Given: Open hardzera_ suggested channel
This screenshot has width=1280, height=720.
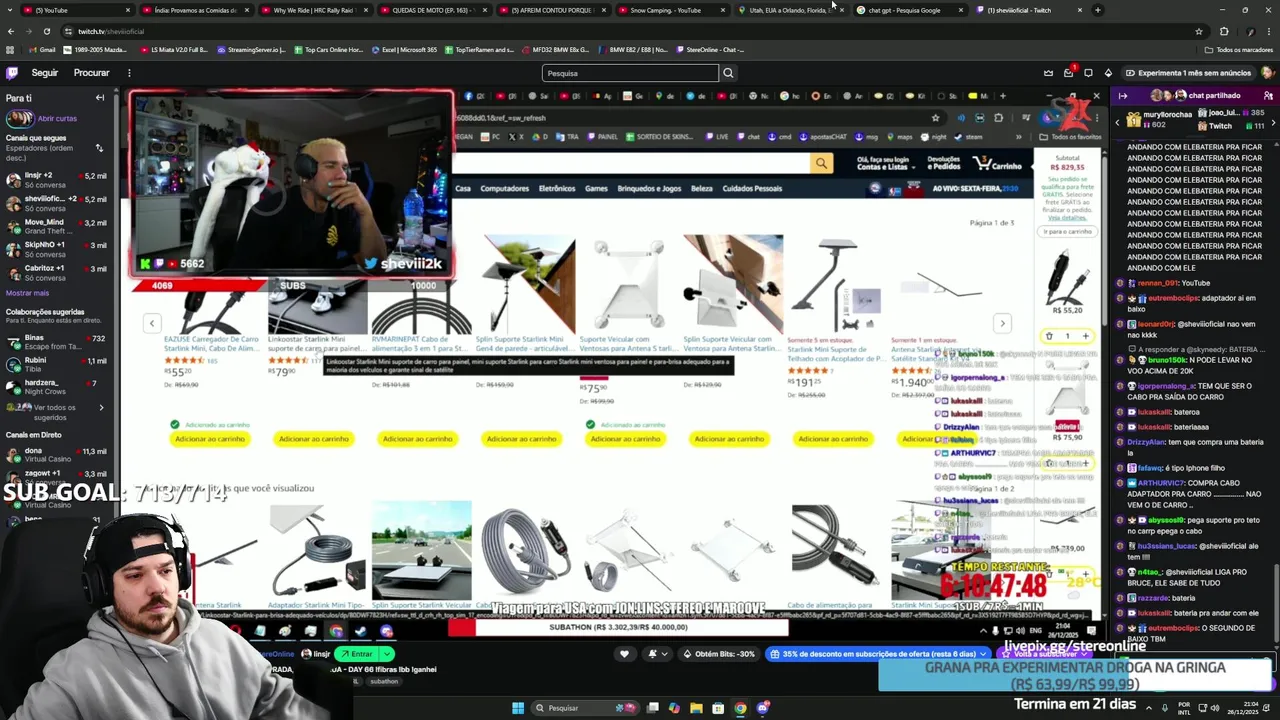Looking at the screenshot, I should (x=56, y=387).
